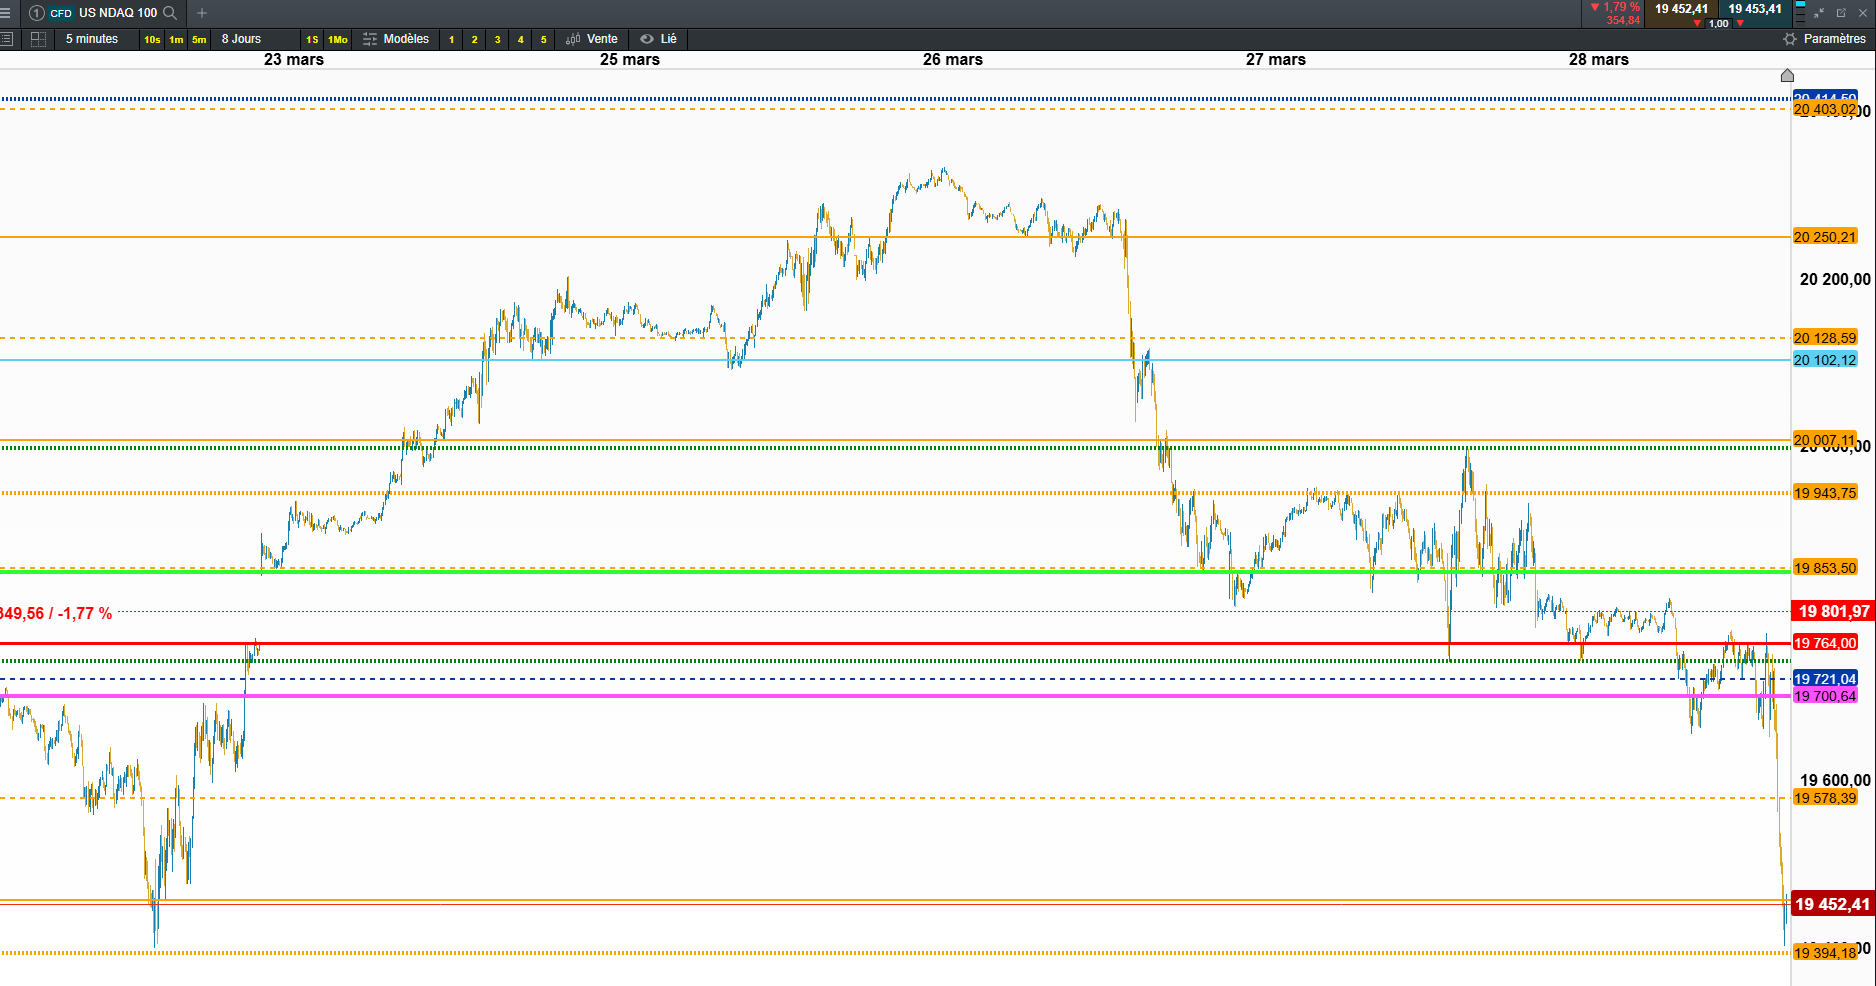Select the 10s timeframe shortcut
Screen dimensions: 1876x986
[152, 39]
